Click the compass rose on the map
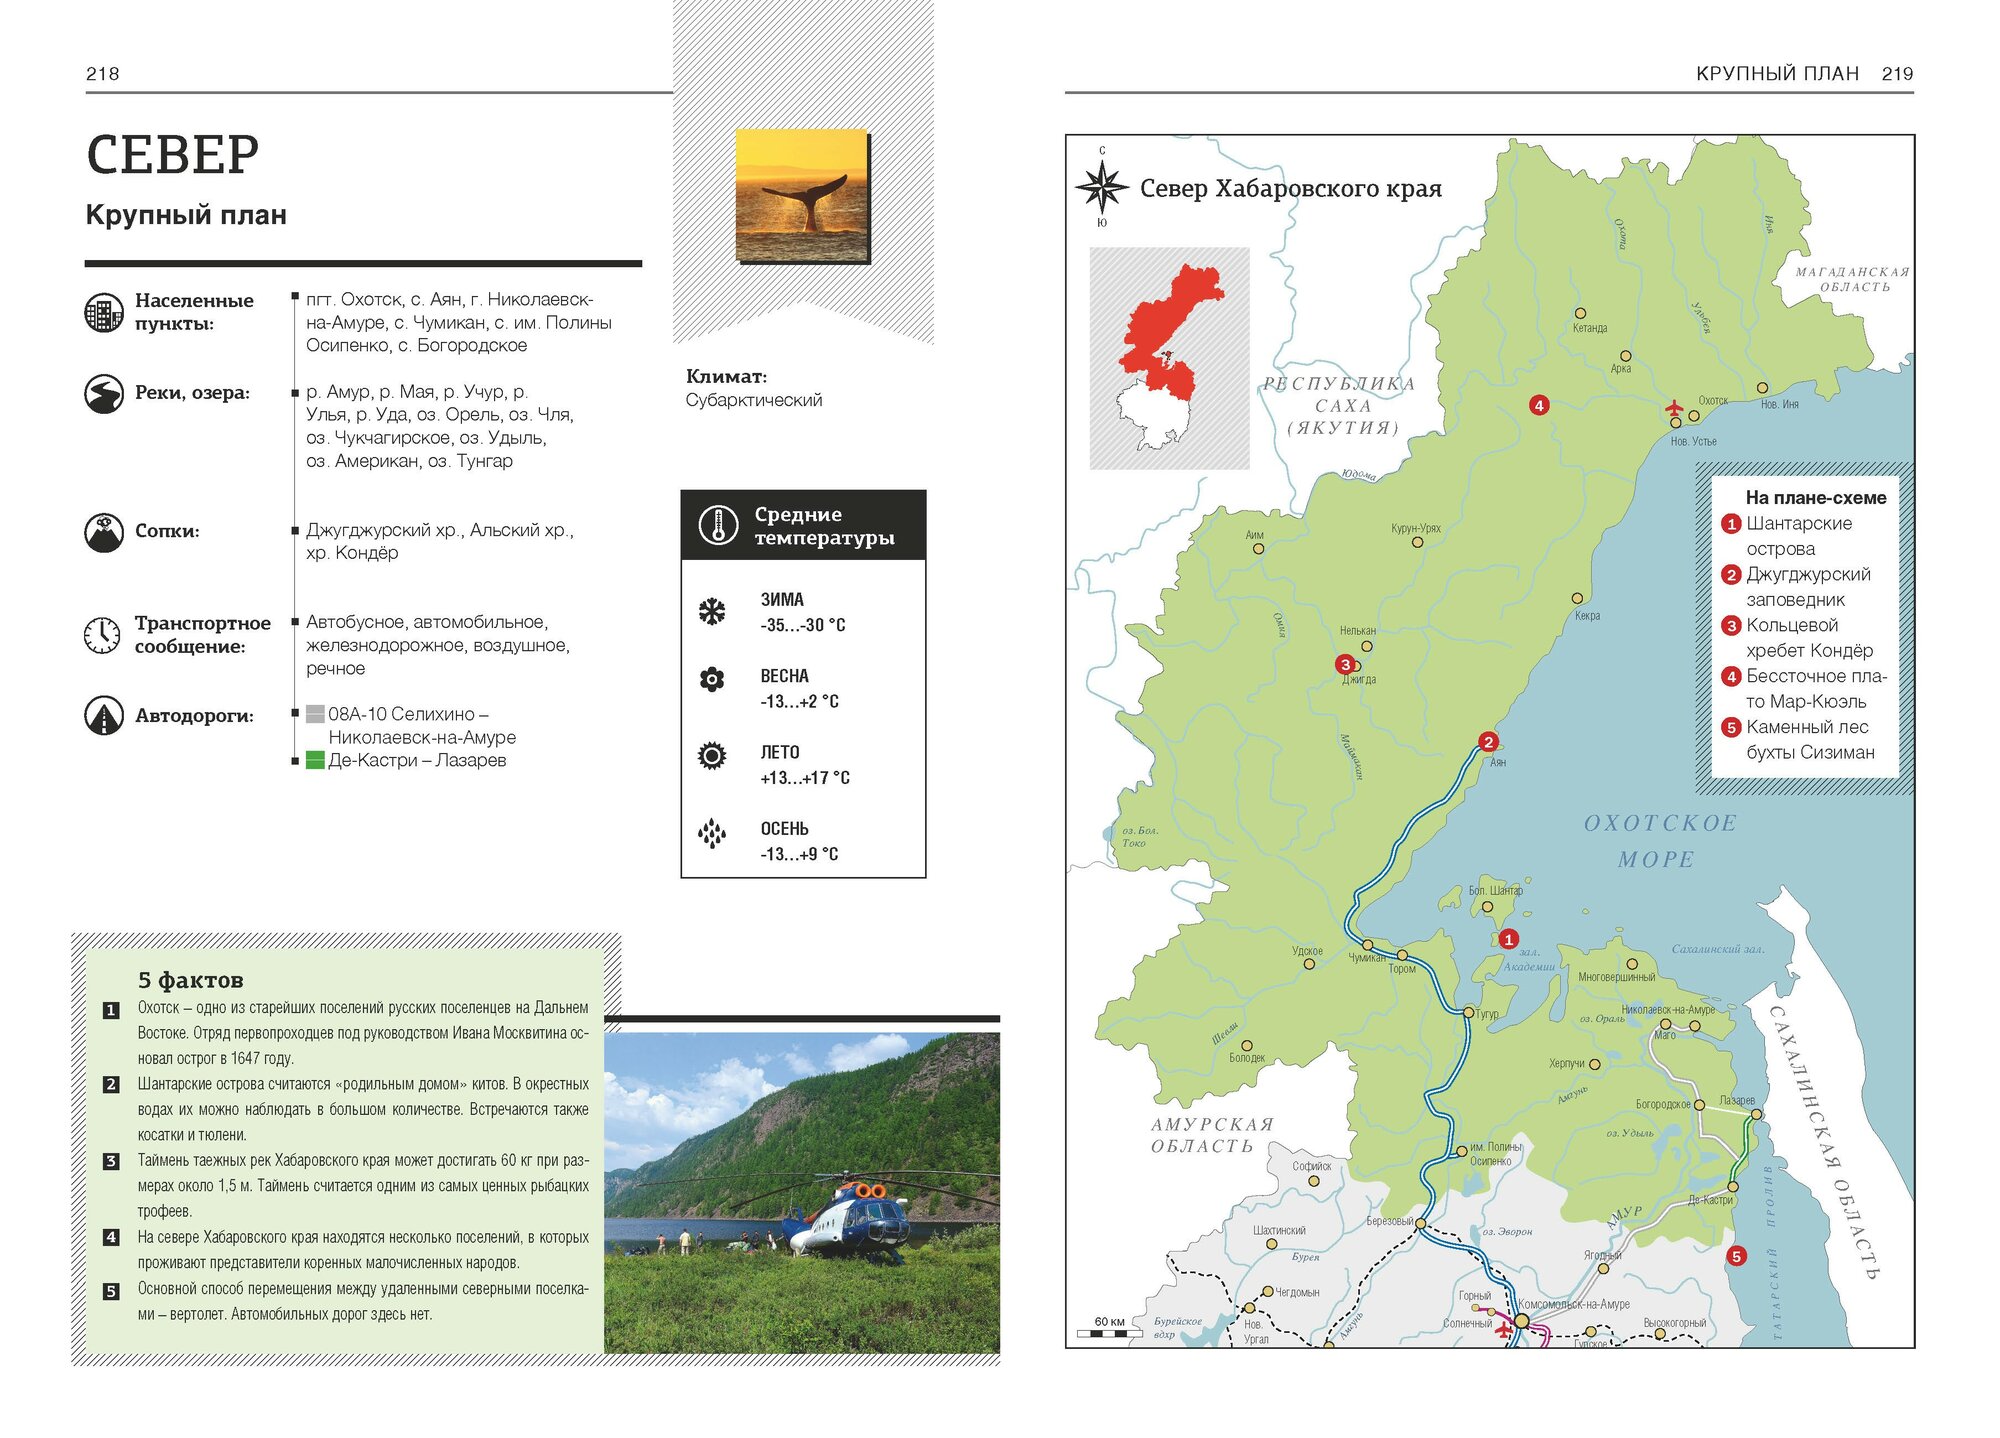 pos(1101,187)
